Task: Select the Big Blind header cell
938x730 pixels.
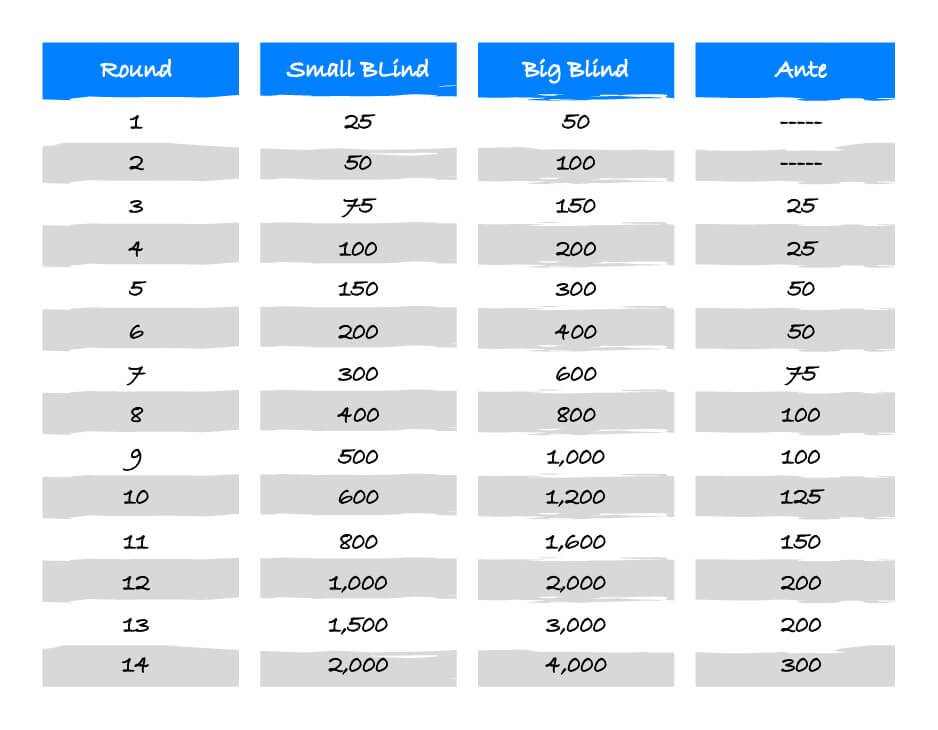Action: click(576, 70)
